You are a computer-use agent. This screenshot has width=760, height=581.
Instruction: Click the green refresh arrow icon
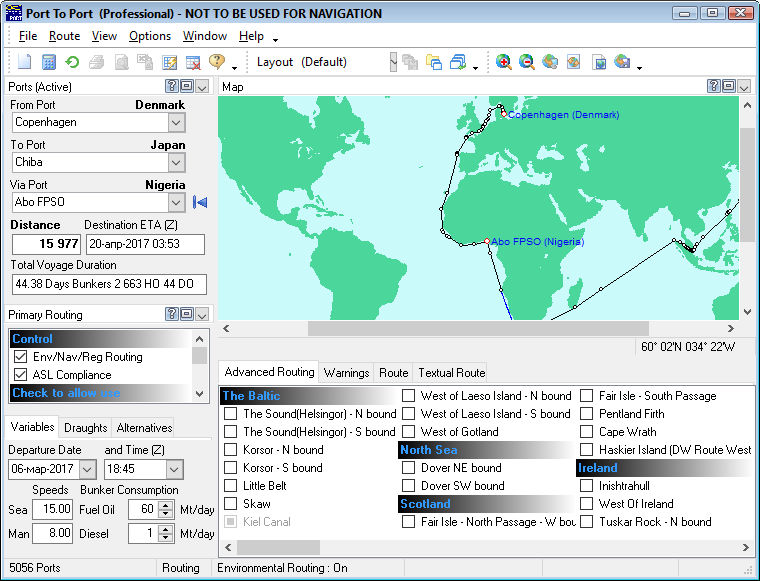click(72, 62)
